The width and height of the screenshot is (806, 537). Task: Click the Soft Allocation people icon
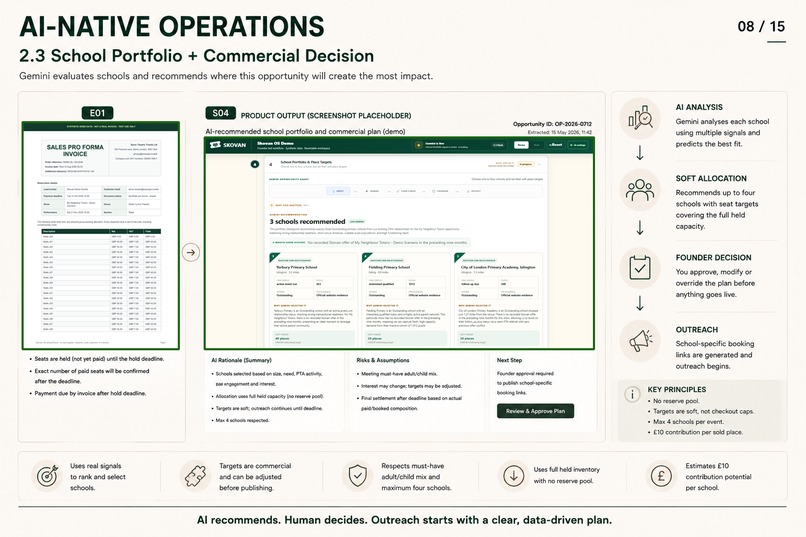(x=640, y=189)
